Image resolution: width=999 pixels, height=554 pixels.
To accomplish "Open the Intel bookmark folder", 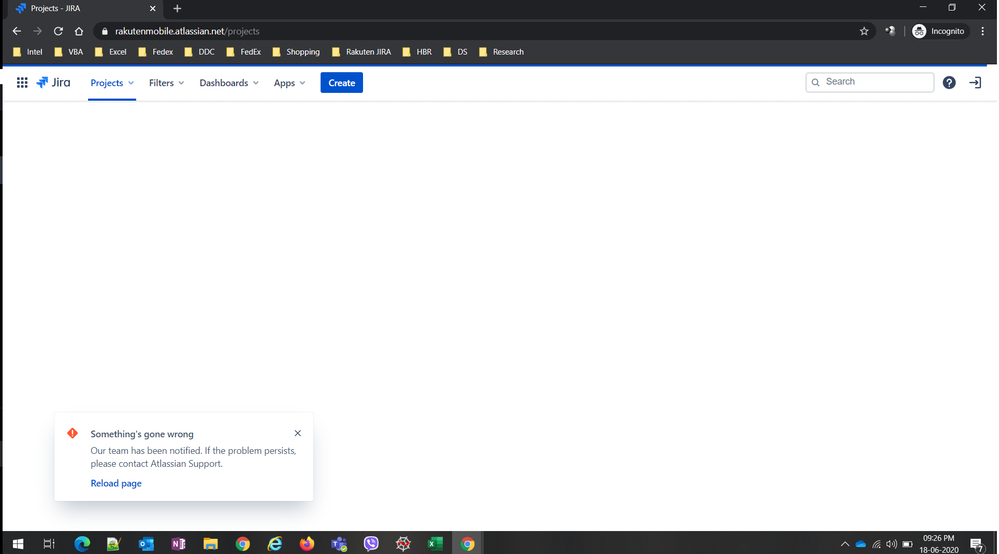I will [x=28, y=52].
